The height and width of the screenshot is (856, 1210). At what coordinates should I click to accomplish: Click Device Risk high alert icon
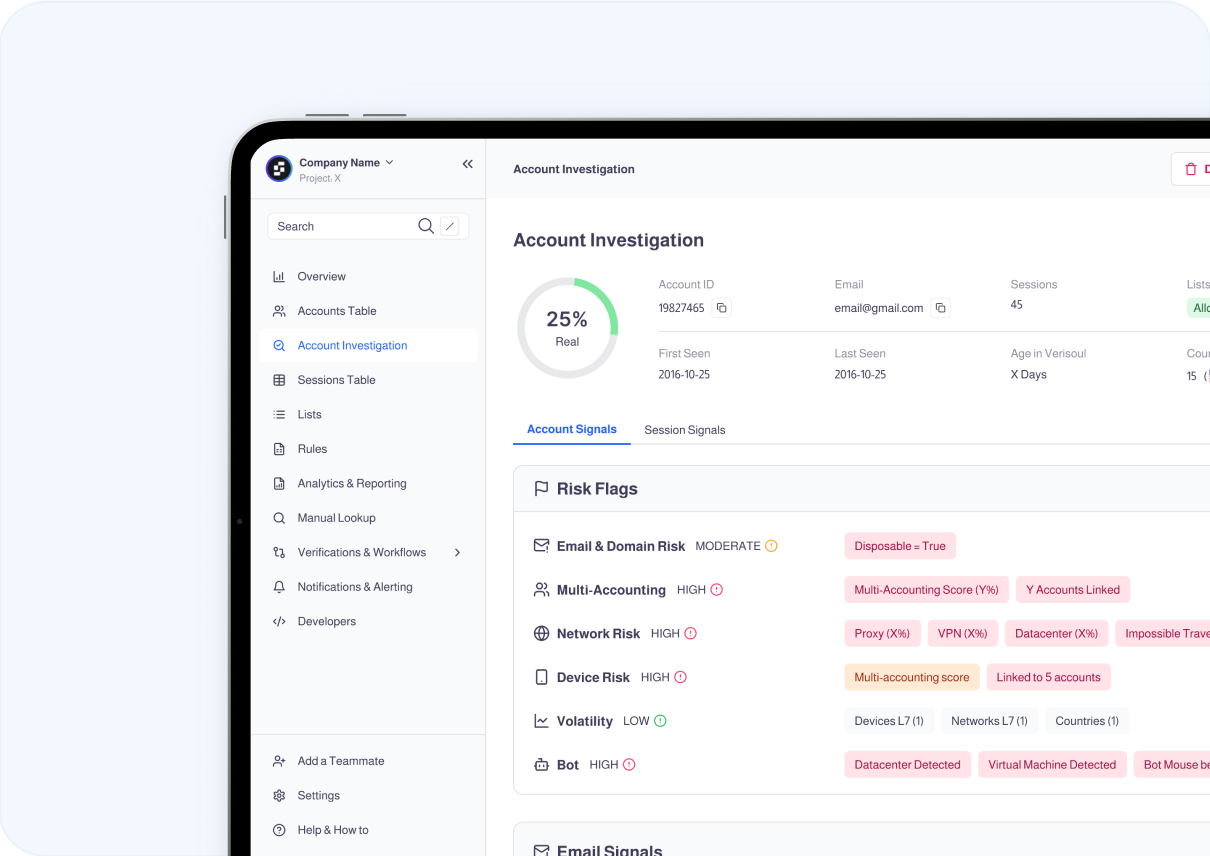pyautogui.click(x=680, y=677)
